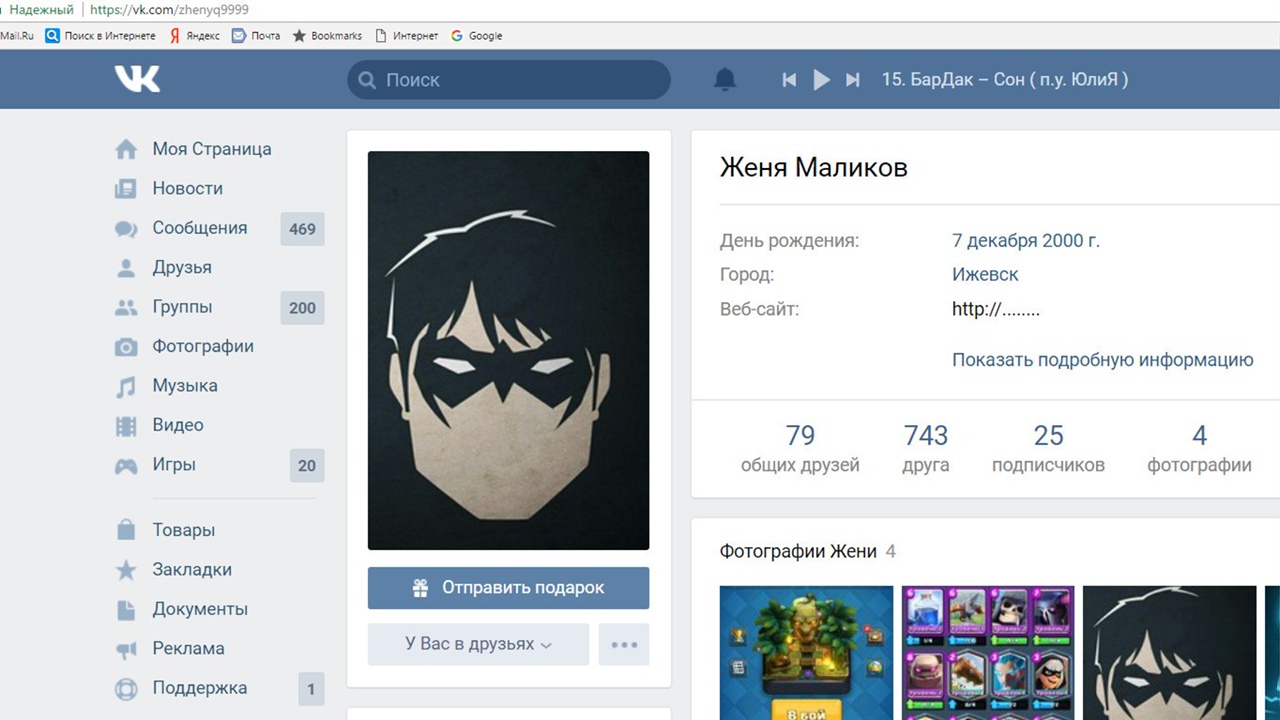The image size is (1280, 720).
Task: Click the Photos camera icon
Action: 126,347
